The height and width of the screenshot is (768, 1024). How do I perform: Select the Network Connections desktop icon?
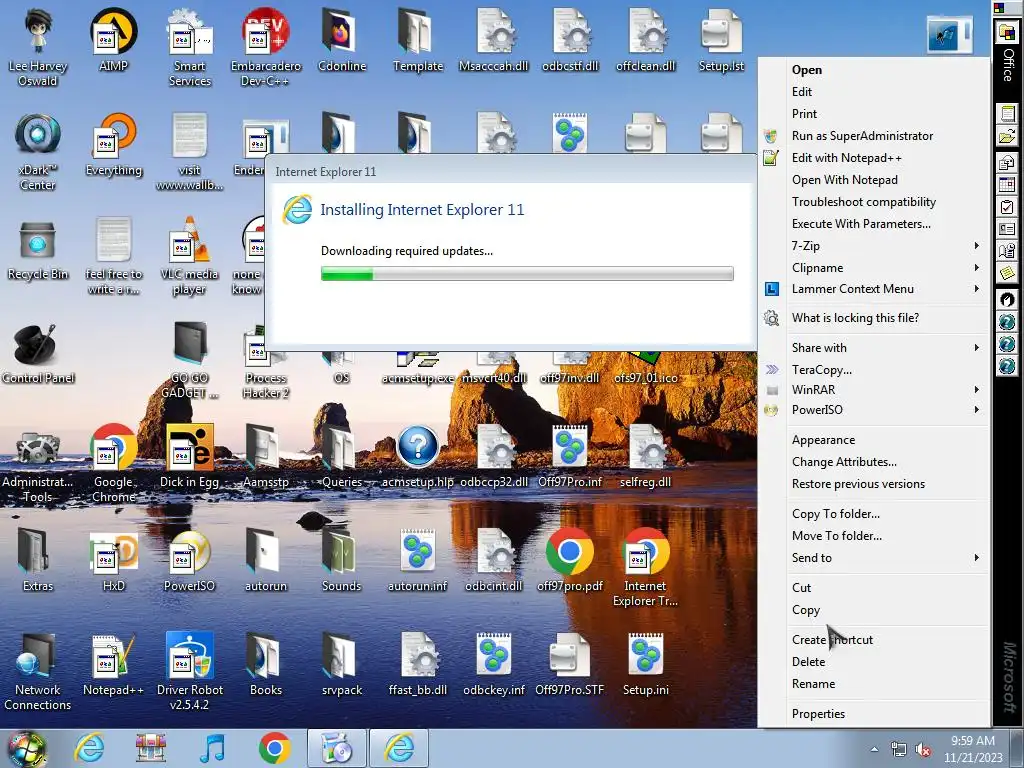click(x=37, y=671)
